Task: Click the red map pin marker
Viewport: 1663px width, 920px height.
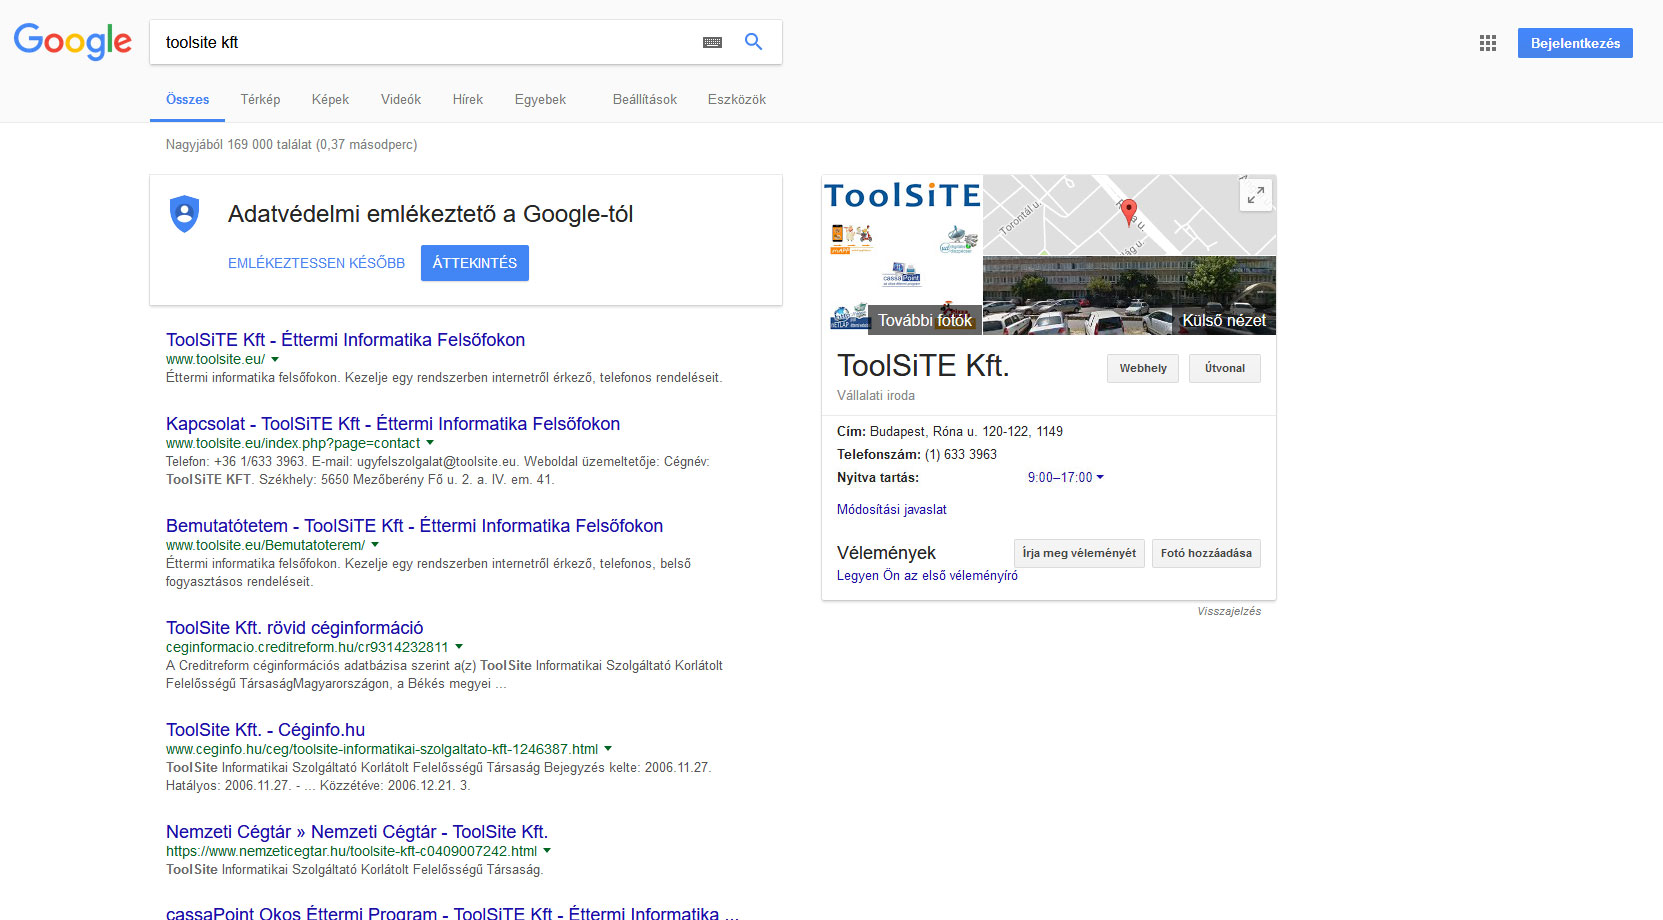Action: [x=1129, y=211]
